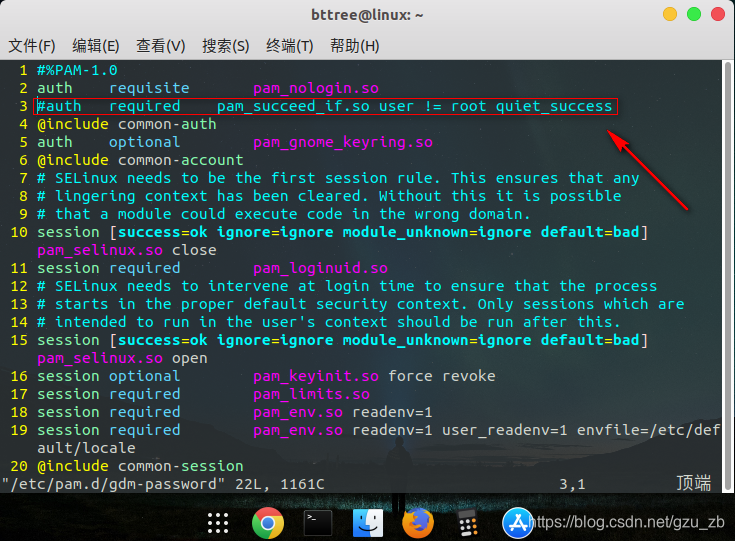Image resolution: width=735 pixels, height=541 pixels.
Task: Open the 帮助(H) menu
Action: click(354, 46)
